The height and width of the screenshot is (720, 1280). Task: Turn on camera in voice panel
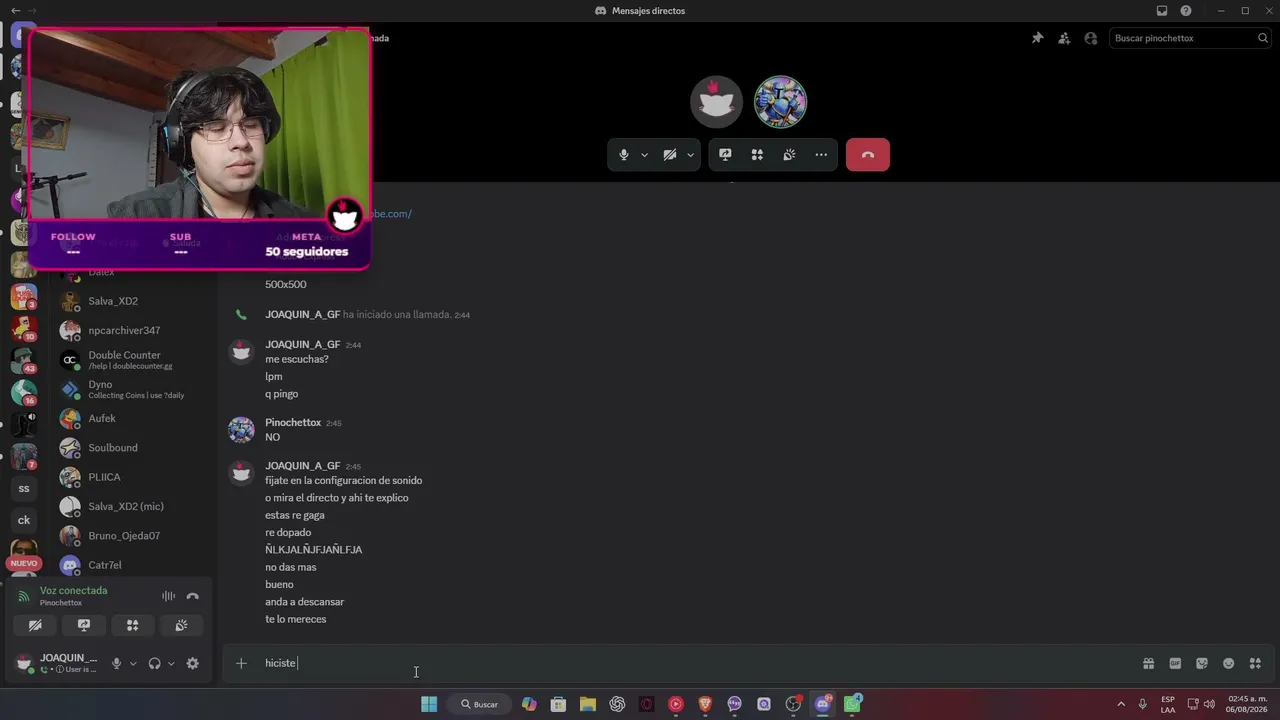pos(35,626)
